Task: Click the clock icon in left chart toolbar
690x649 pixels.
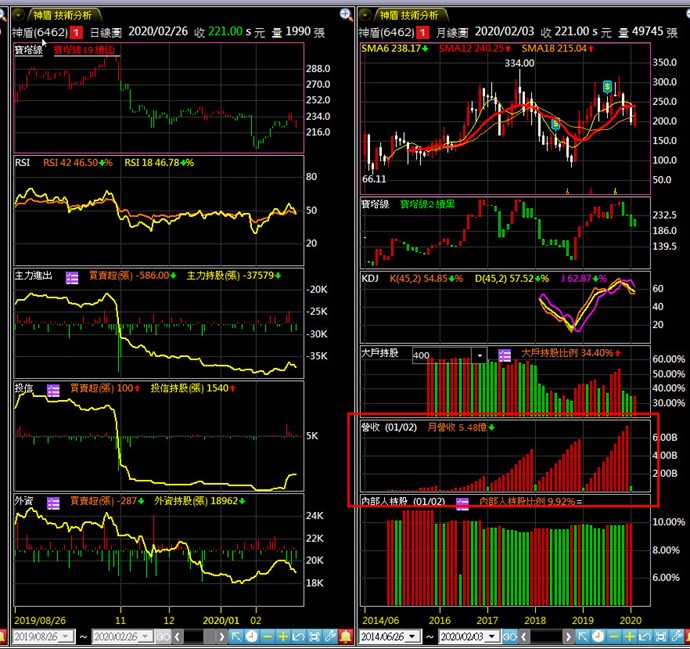Action: pyautogui.click(x=251, y=637)
